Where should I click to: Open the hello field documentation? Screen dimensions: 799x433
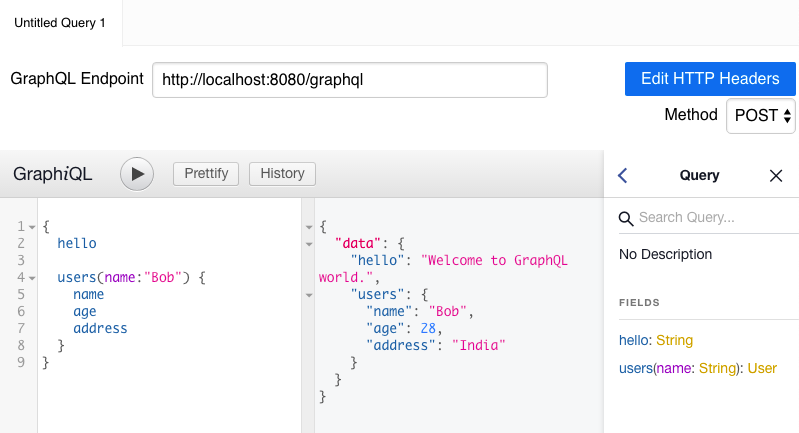click(633, 340)
